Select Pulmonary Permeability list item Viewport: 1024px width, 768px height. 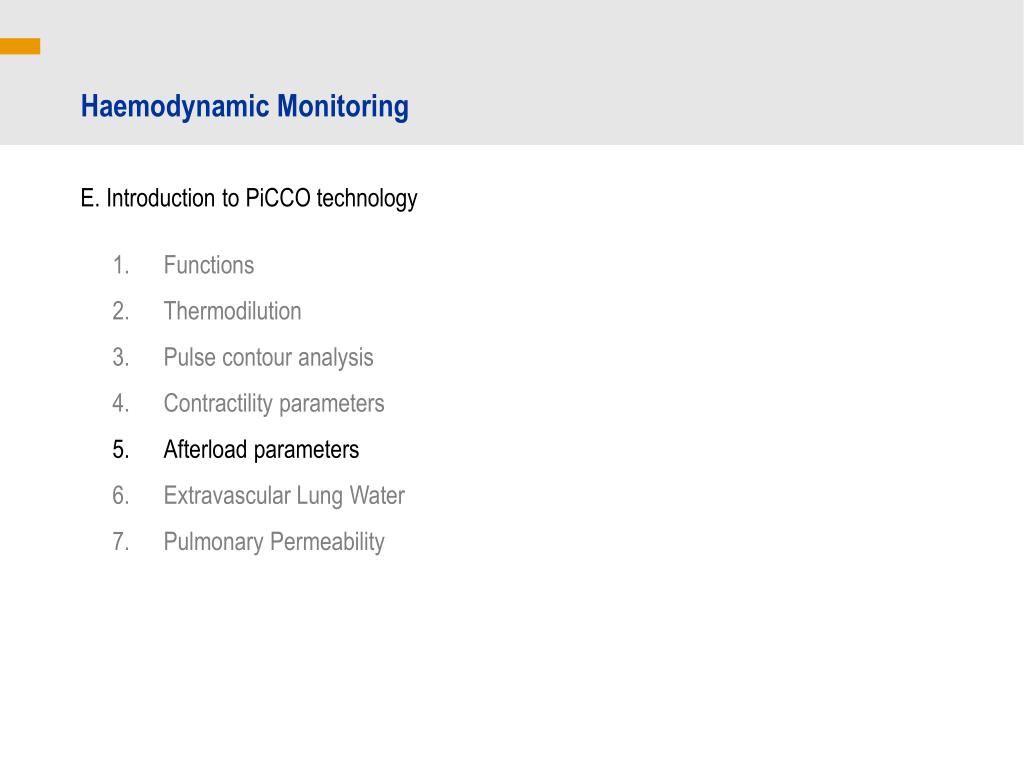click(x=274, y=542)
